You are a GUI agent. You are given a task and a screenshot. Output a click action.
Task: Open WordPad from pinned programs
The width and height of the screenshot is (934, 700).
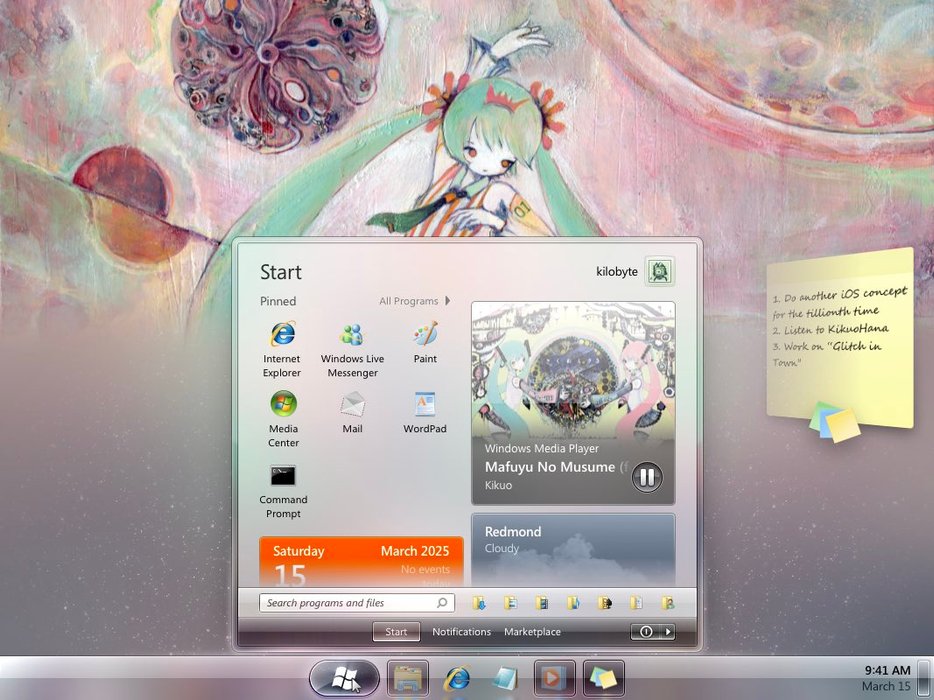[425, 412]
